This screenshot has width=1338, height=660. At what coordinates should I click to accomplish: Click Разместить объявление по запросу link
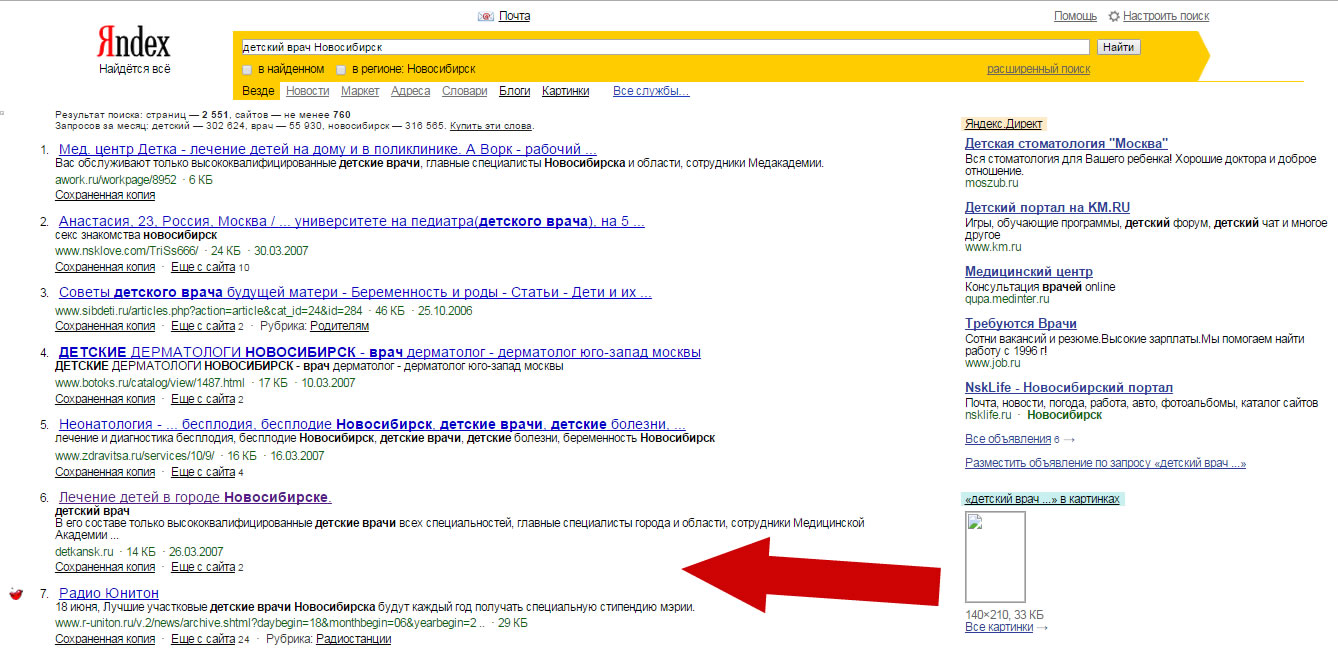(1105, 463)
